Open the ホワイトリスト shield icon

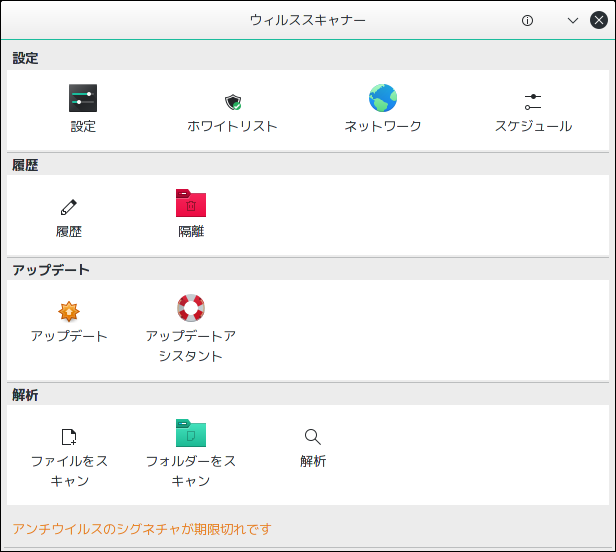pos(233,102)
